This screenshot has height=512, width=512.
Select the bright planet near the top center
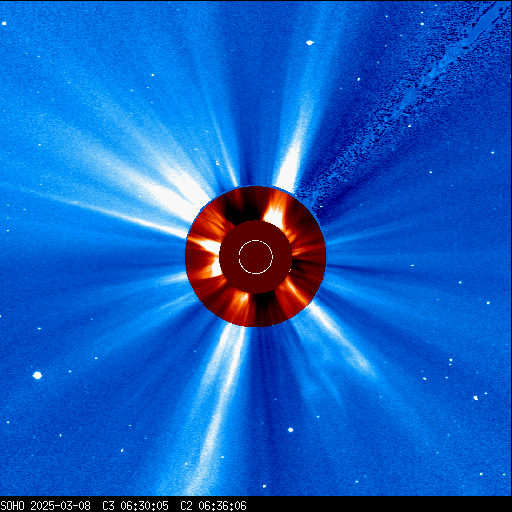click(310, 43)
